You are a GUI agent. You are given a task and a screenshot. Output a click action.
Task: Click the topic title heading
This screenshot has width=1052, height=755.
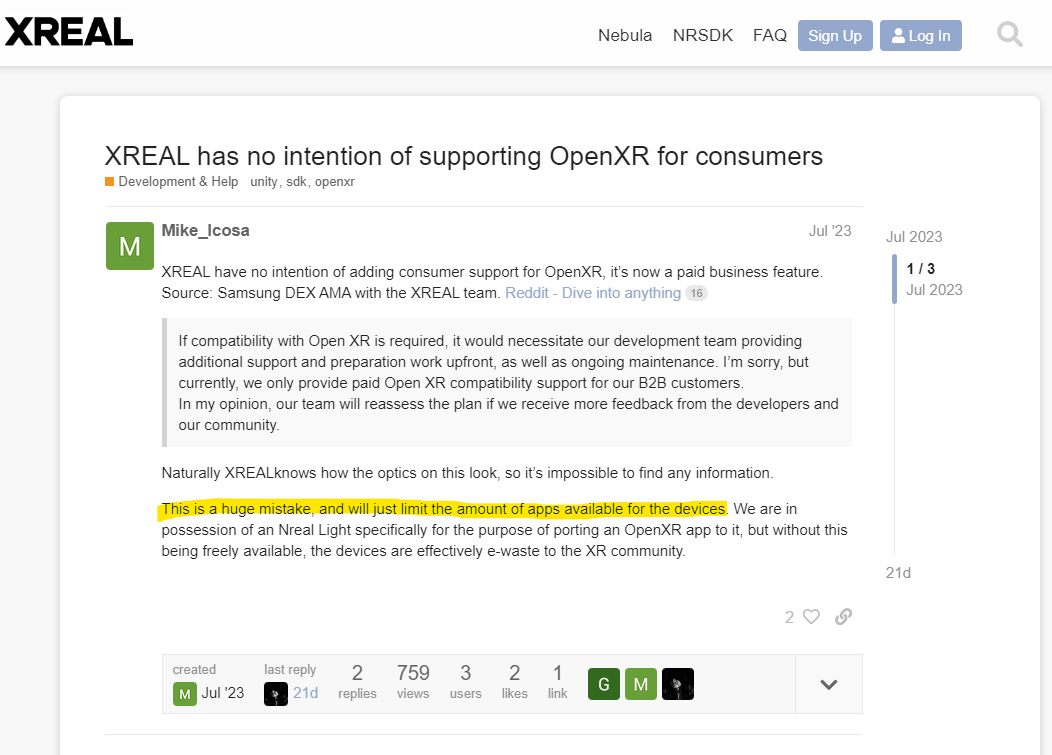pos(464,156)
